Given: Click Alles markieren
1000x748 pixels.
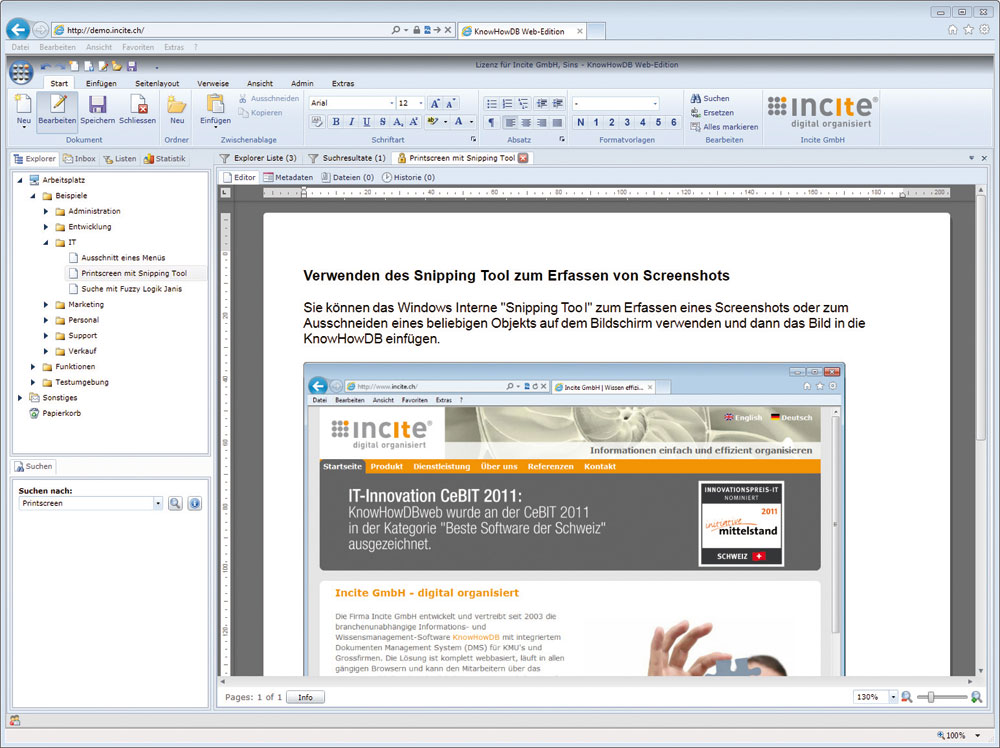Looking at the screenshot, I should pos(724,127).
